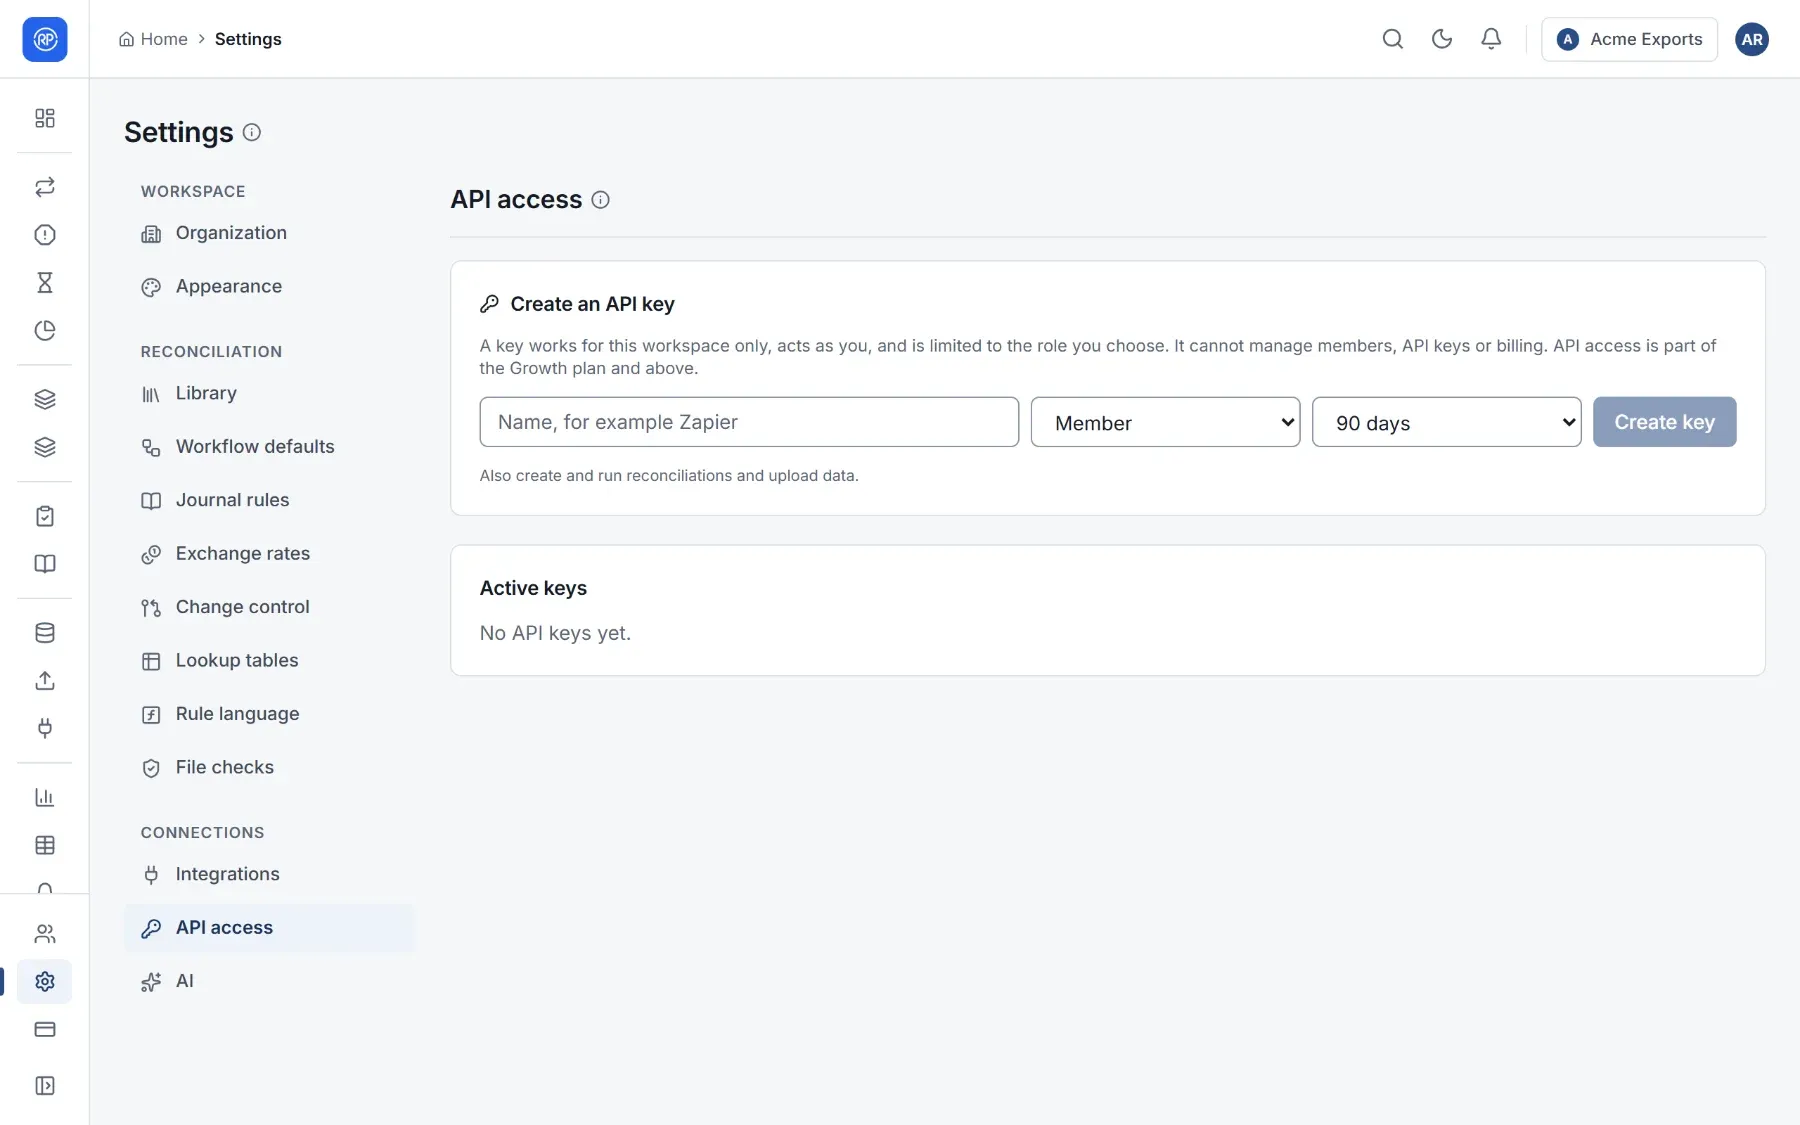Click the table grid icon in left rail

click(45, 845)
